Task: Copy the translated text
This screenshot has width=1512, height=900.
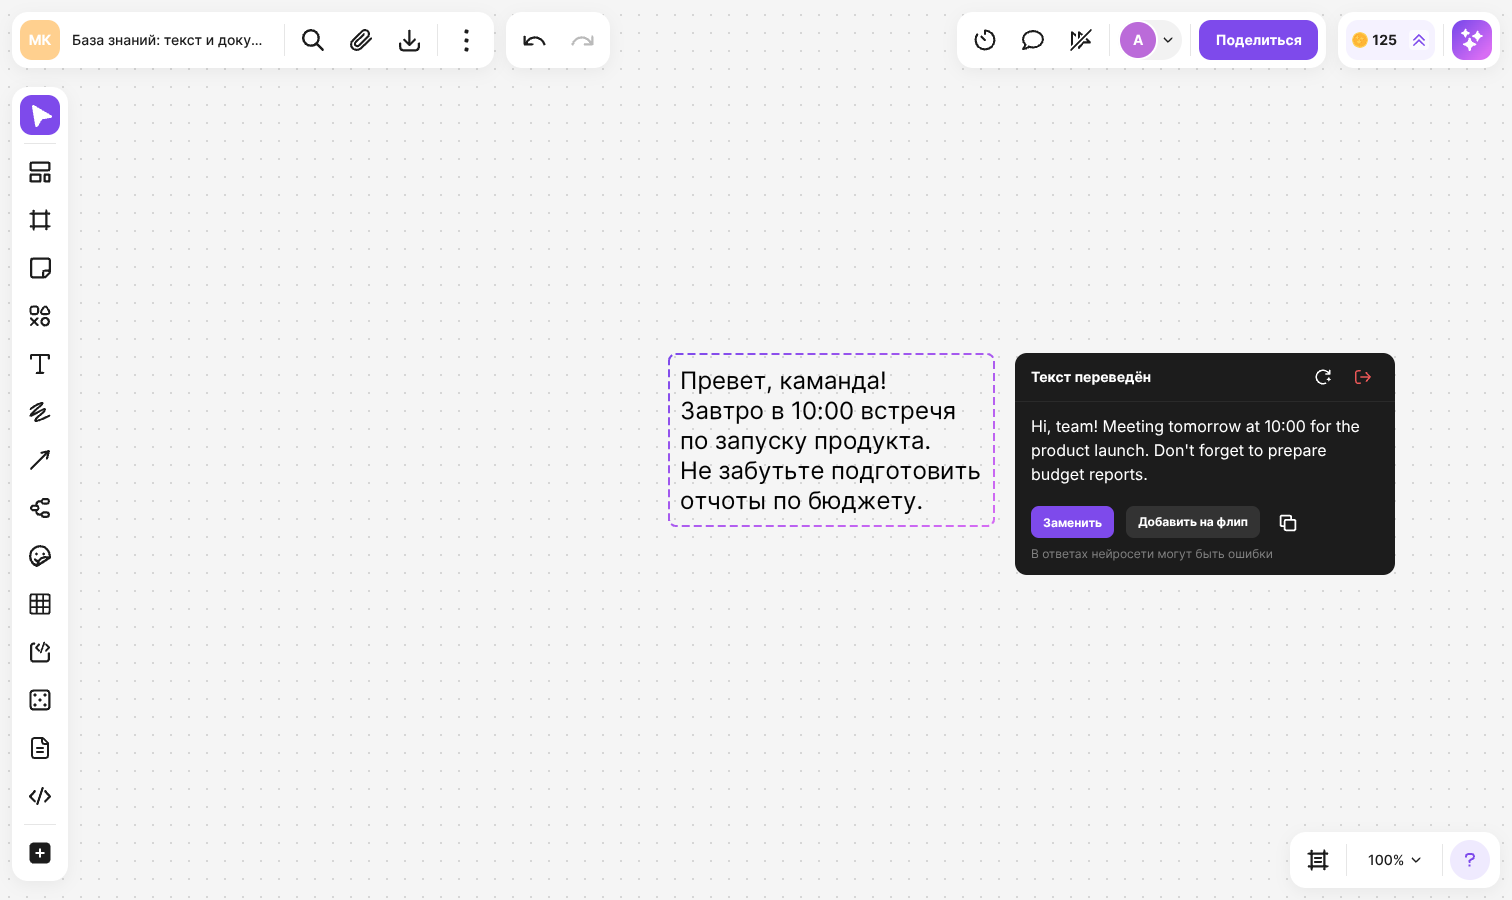Action: pos(1288,523)
